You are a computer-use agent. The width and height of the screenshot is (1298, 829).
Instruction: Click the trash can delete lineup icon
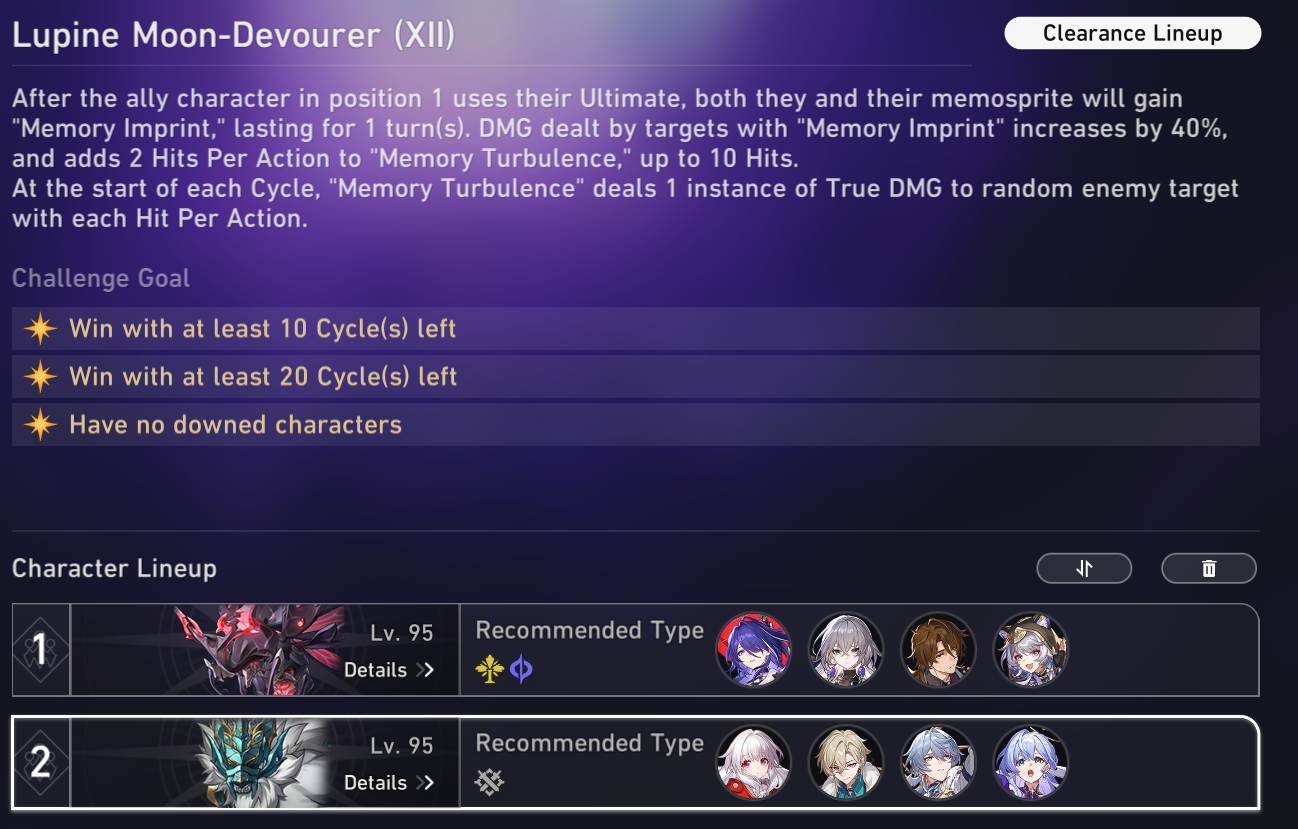pyautogui.click(x=1208, y=568)
